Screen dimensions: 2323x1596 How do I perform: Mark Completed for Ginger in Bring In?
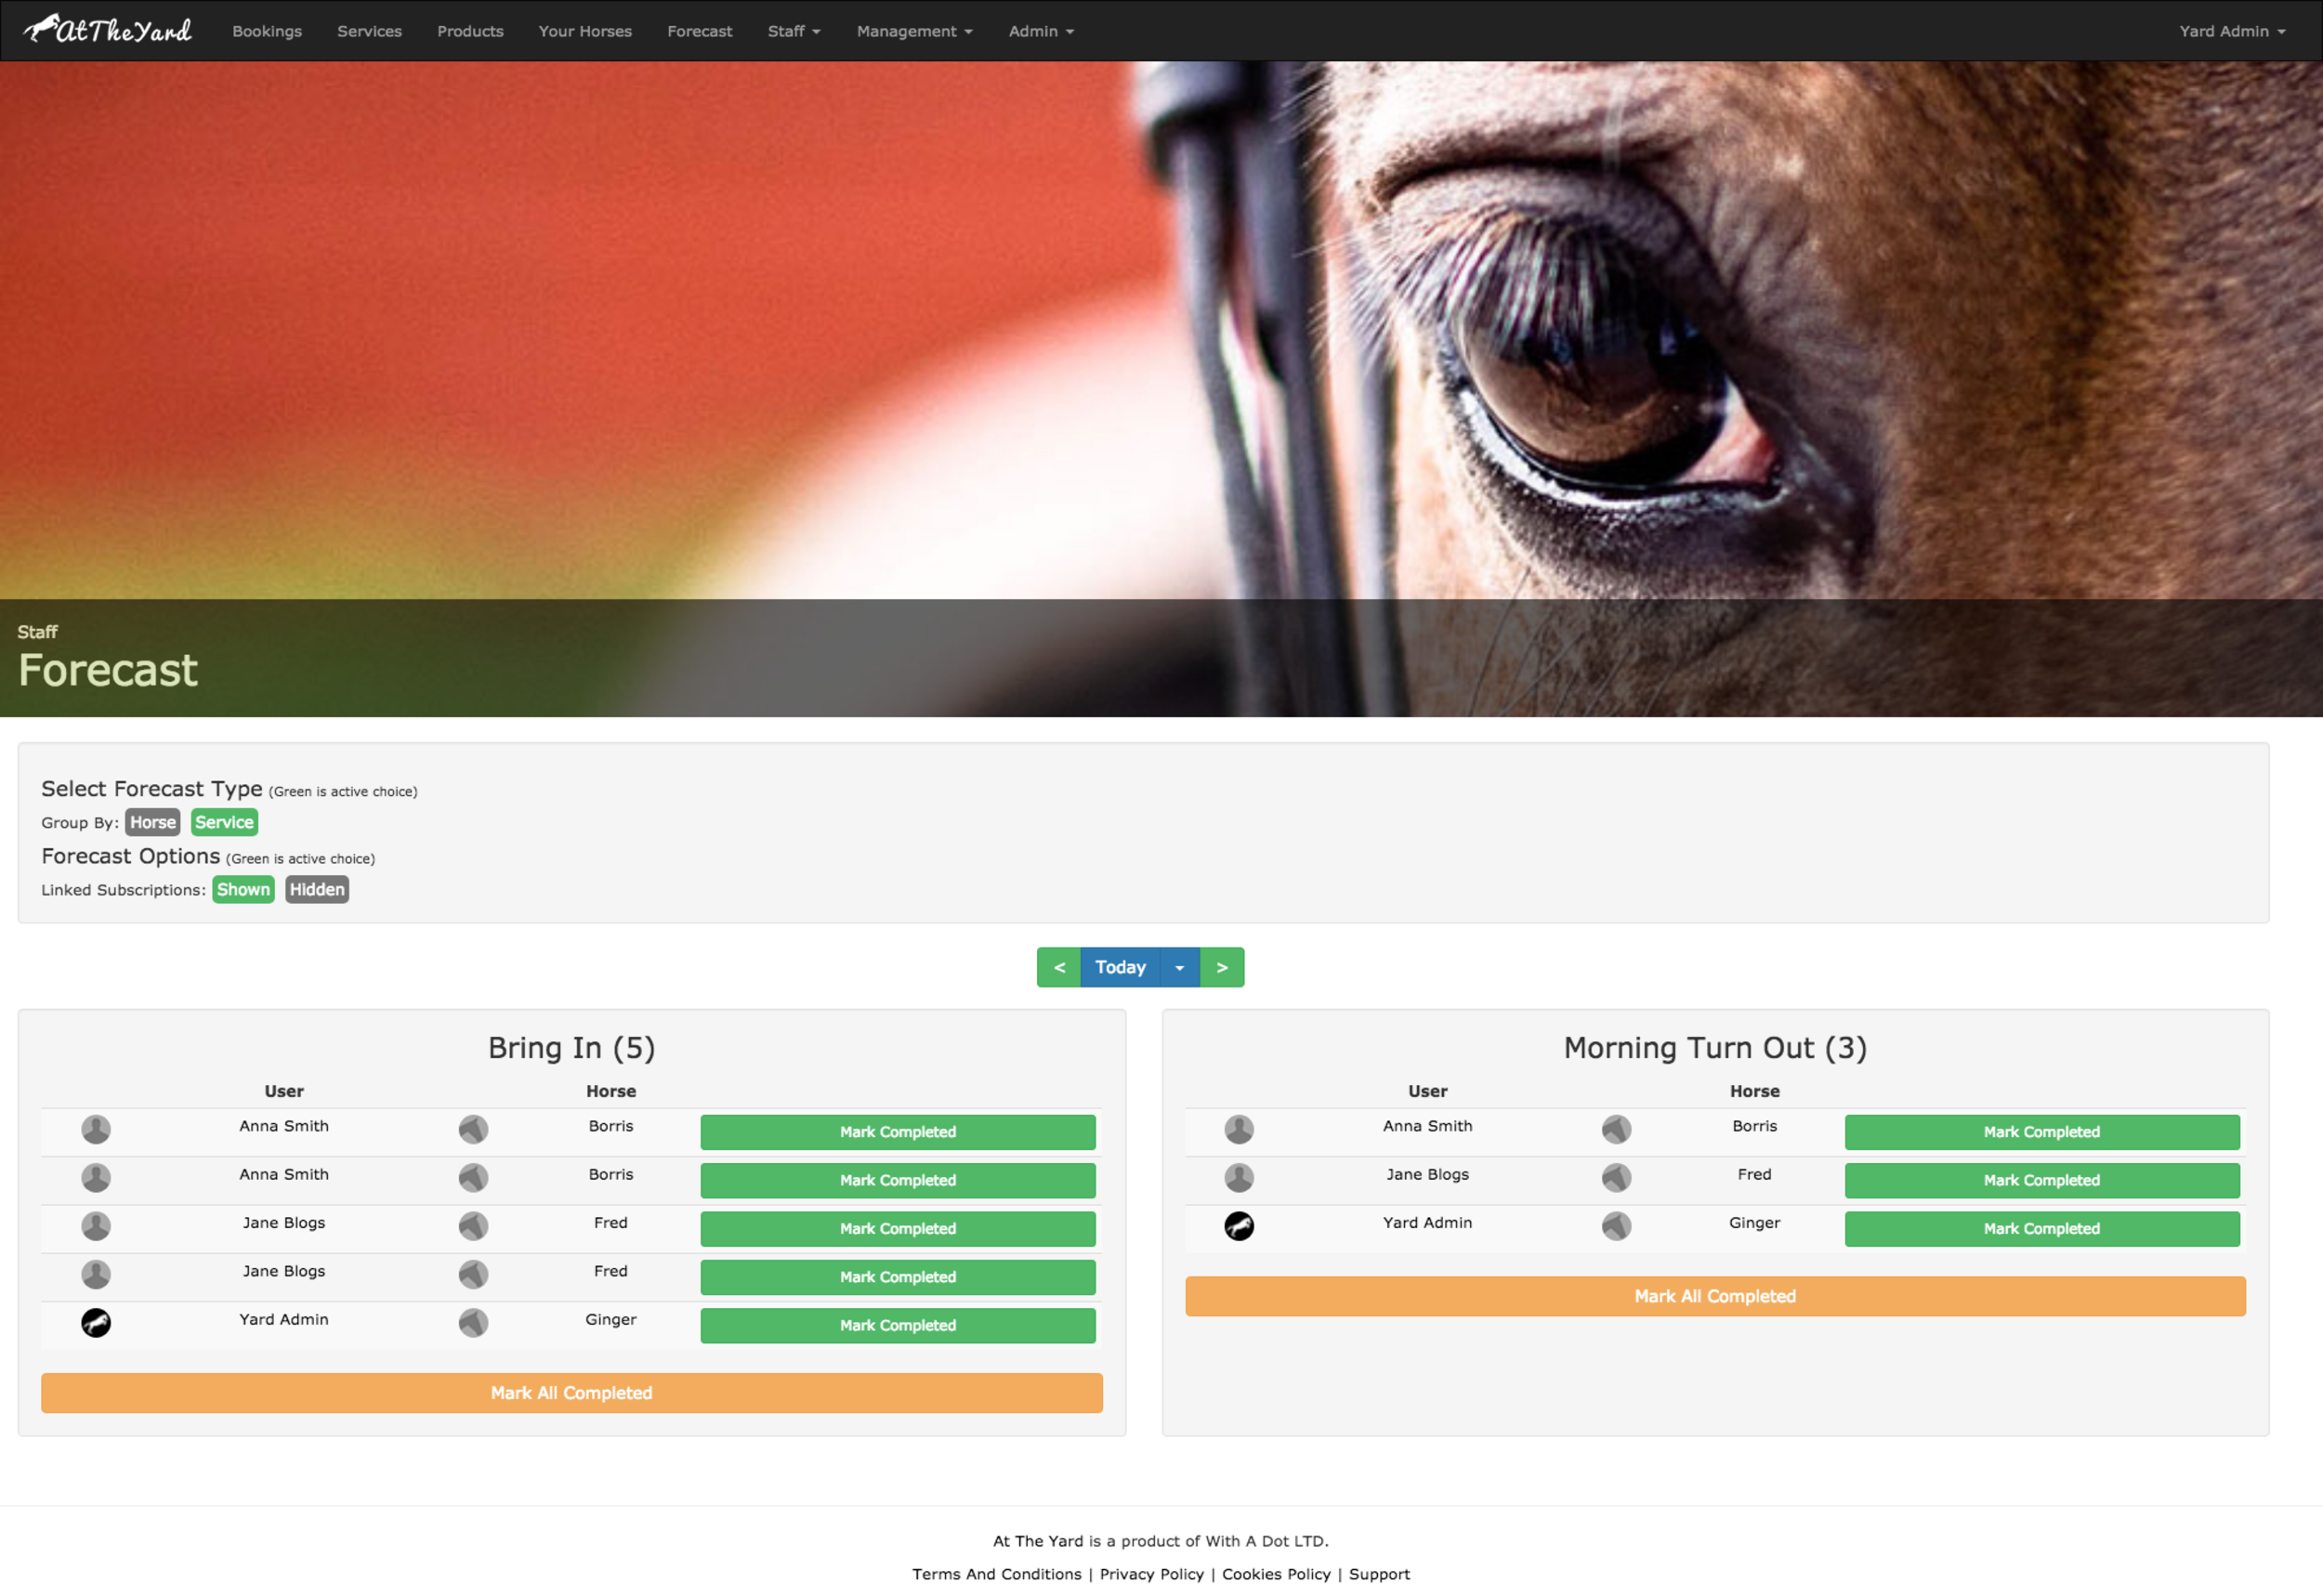coord(898,1326)
